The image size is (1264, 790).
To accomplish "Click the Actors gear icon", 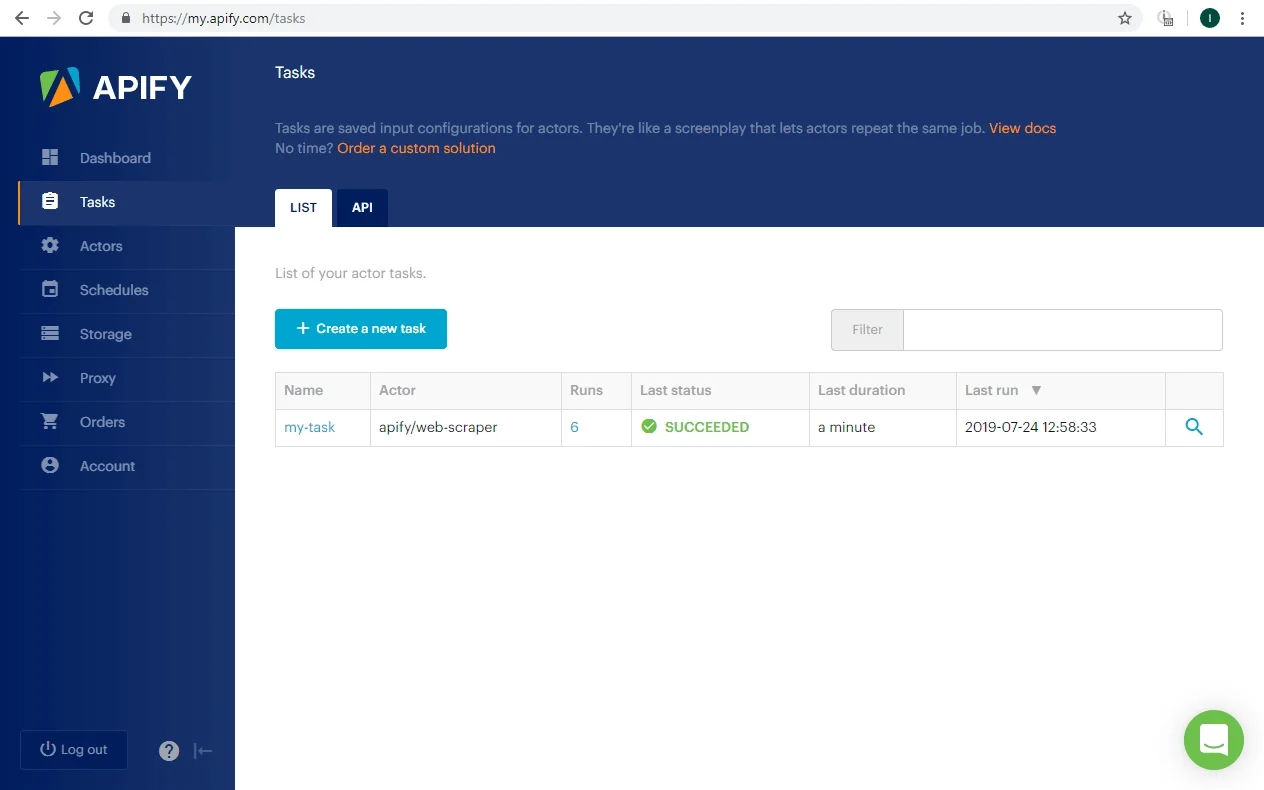I will click(50, 245).
